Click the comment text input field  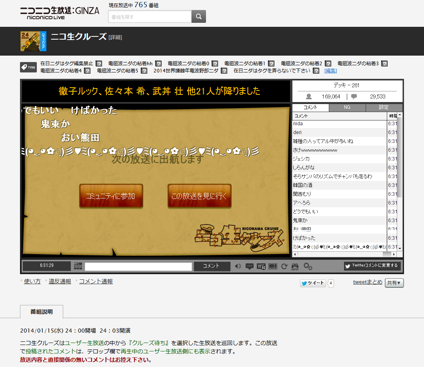click(138, 266)
